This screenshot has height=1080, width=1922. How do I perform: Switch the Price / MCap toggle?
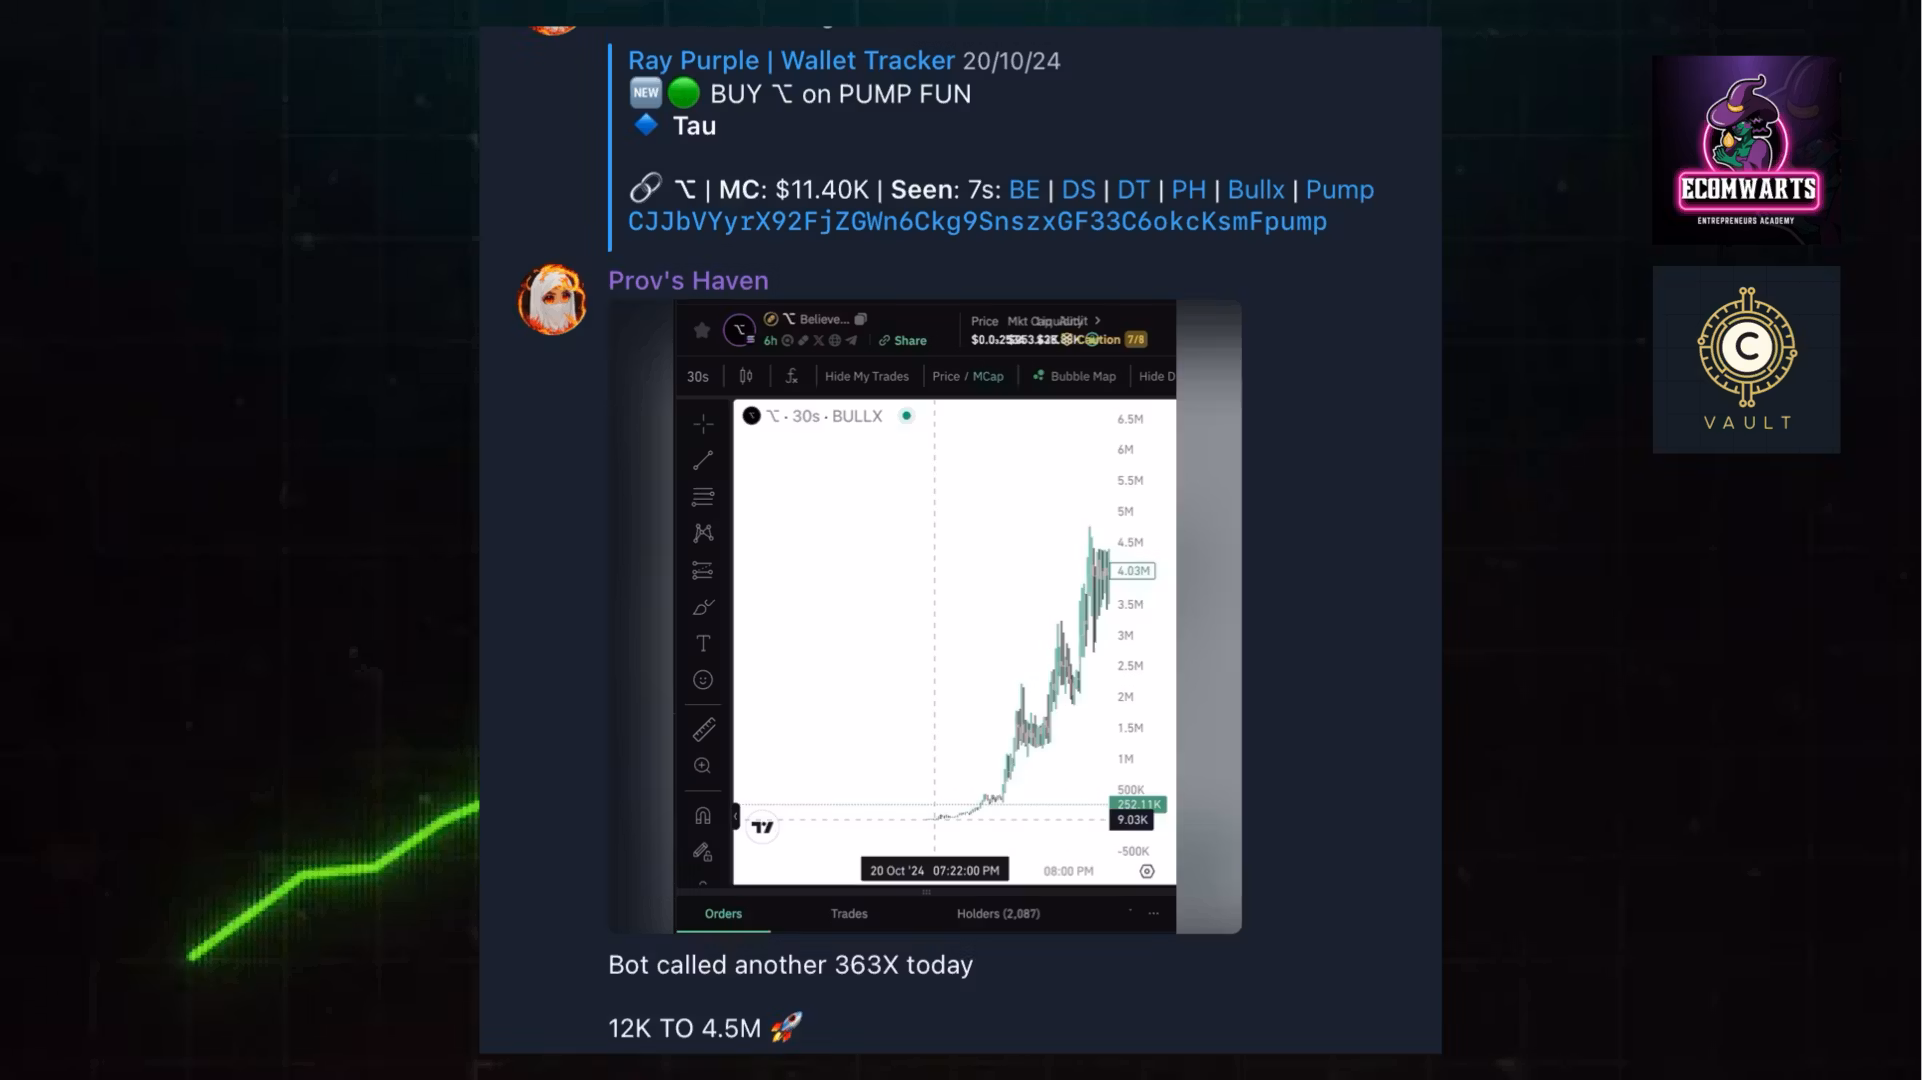(x=967, y=377)
